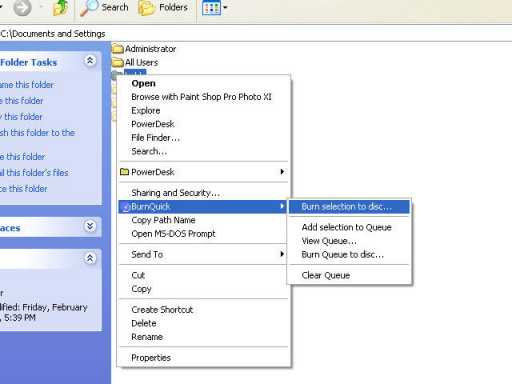512x384 pixels.
Task: Click the 'ce this folder' task link
Action: pyautogui.click(x=24, y=189)
